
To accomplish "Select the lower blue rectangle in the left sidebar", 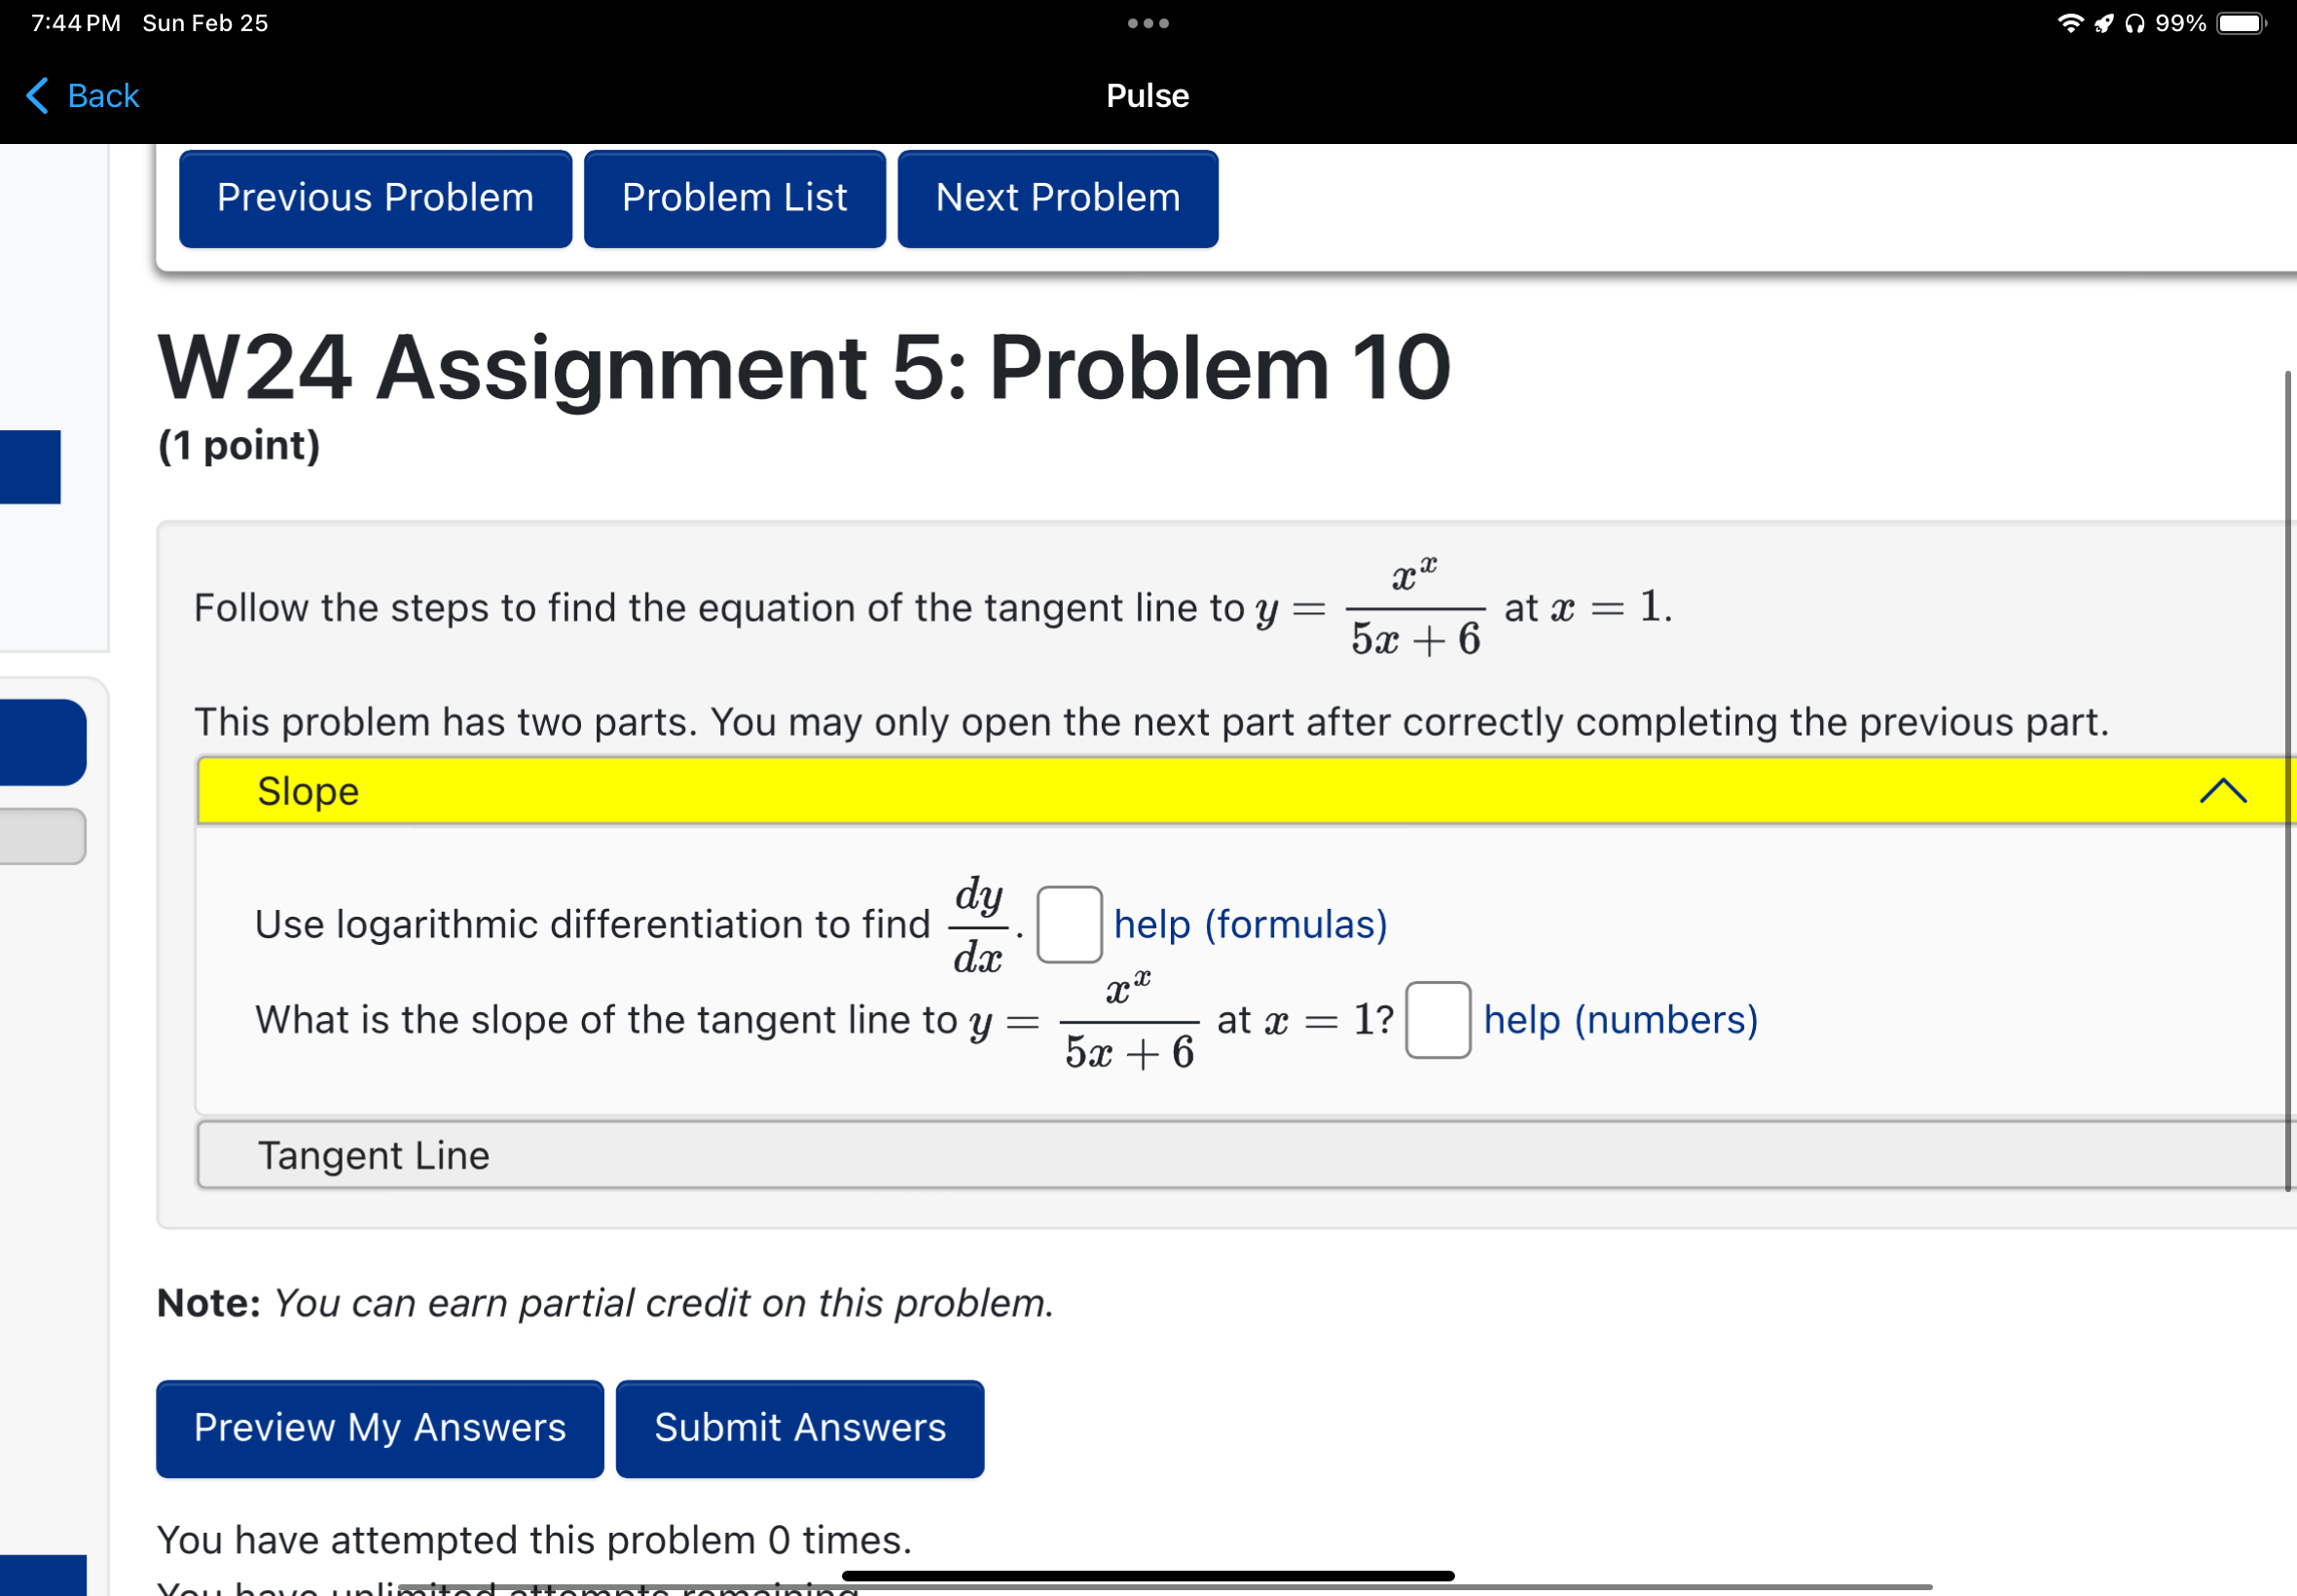I will coord(42,742).
